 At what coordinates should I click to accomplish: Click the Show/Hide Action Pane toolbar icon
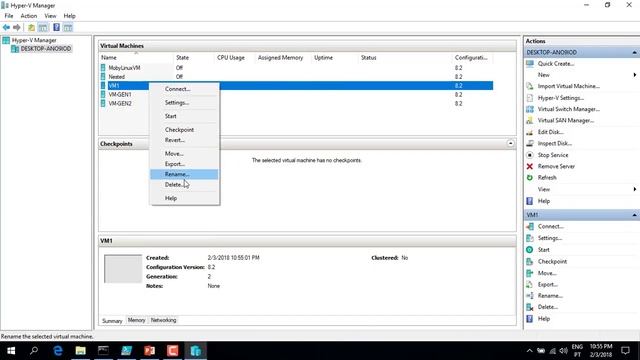tap(68, 27)
